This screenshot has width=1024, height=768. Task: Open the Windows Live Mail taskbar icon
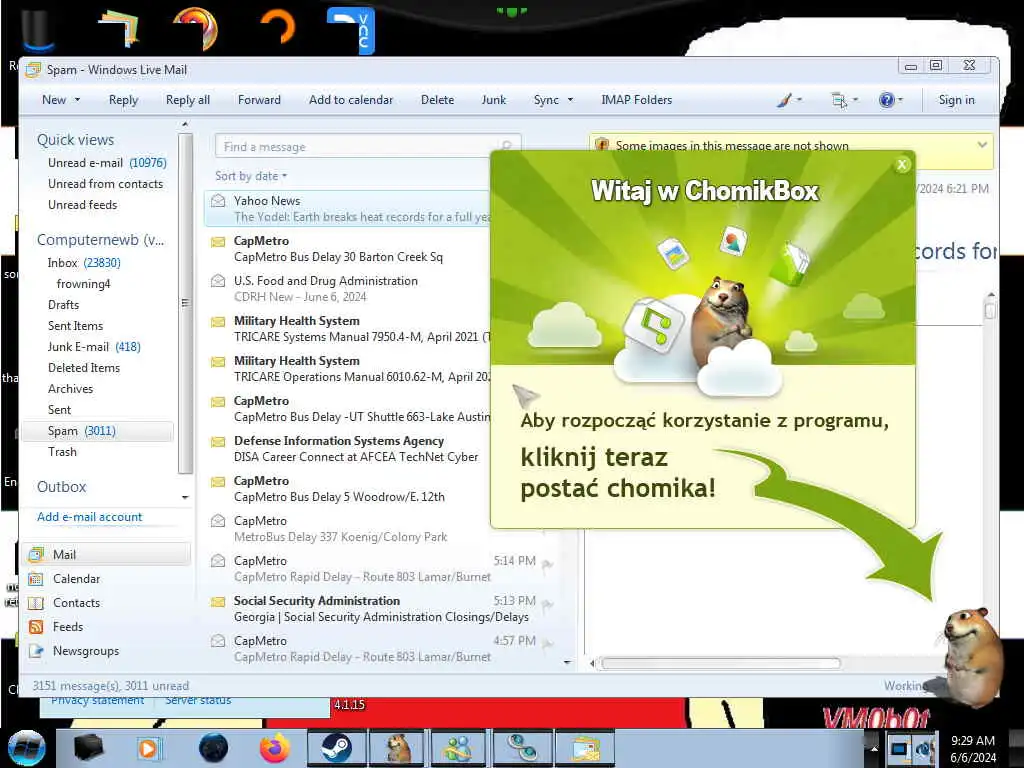[x=586, y=748]
